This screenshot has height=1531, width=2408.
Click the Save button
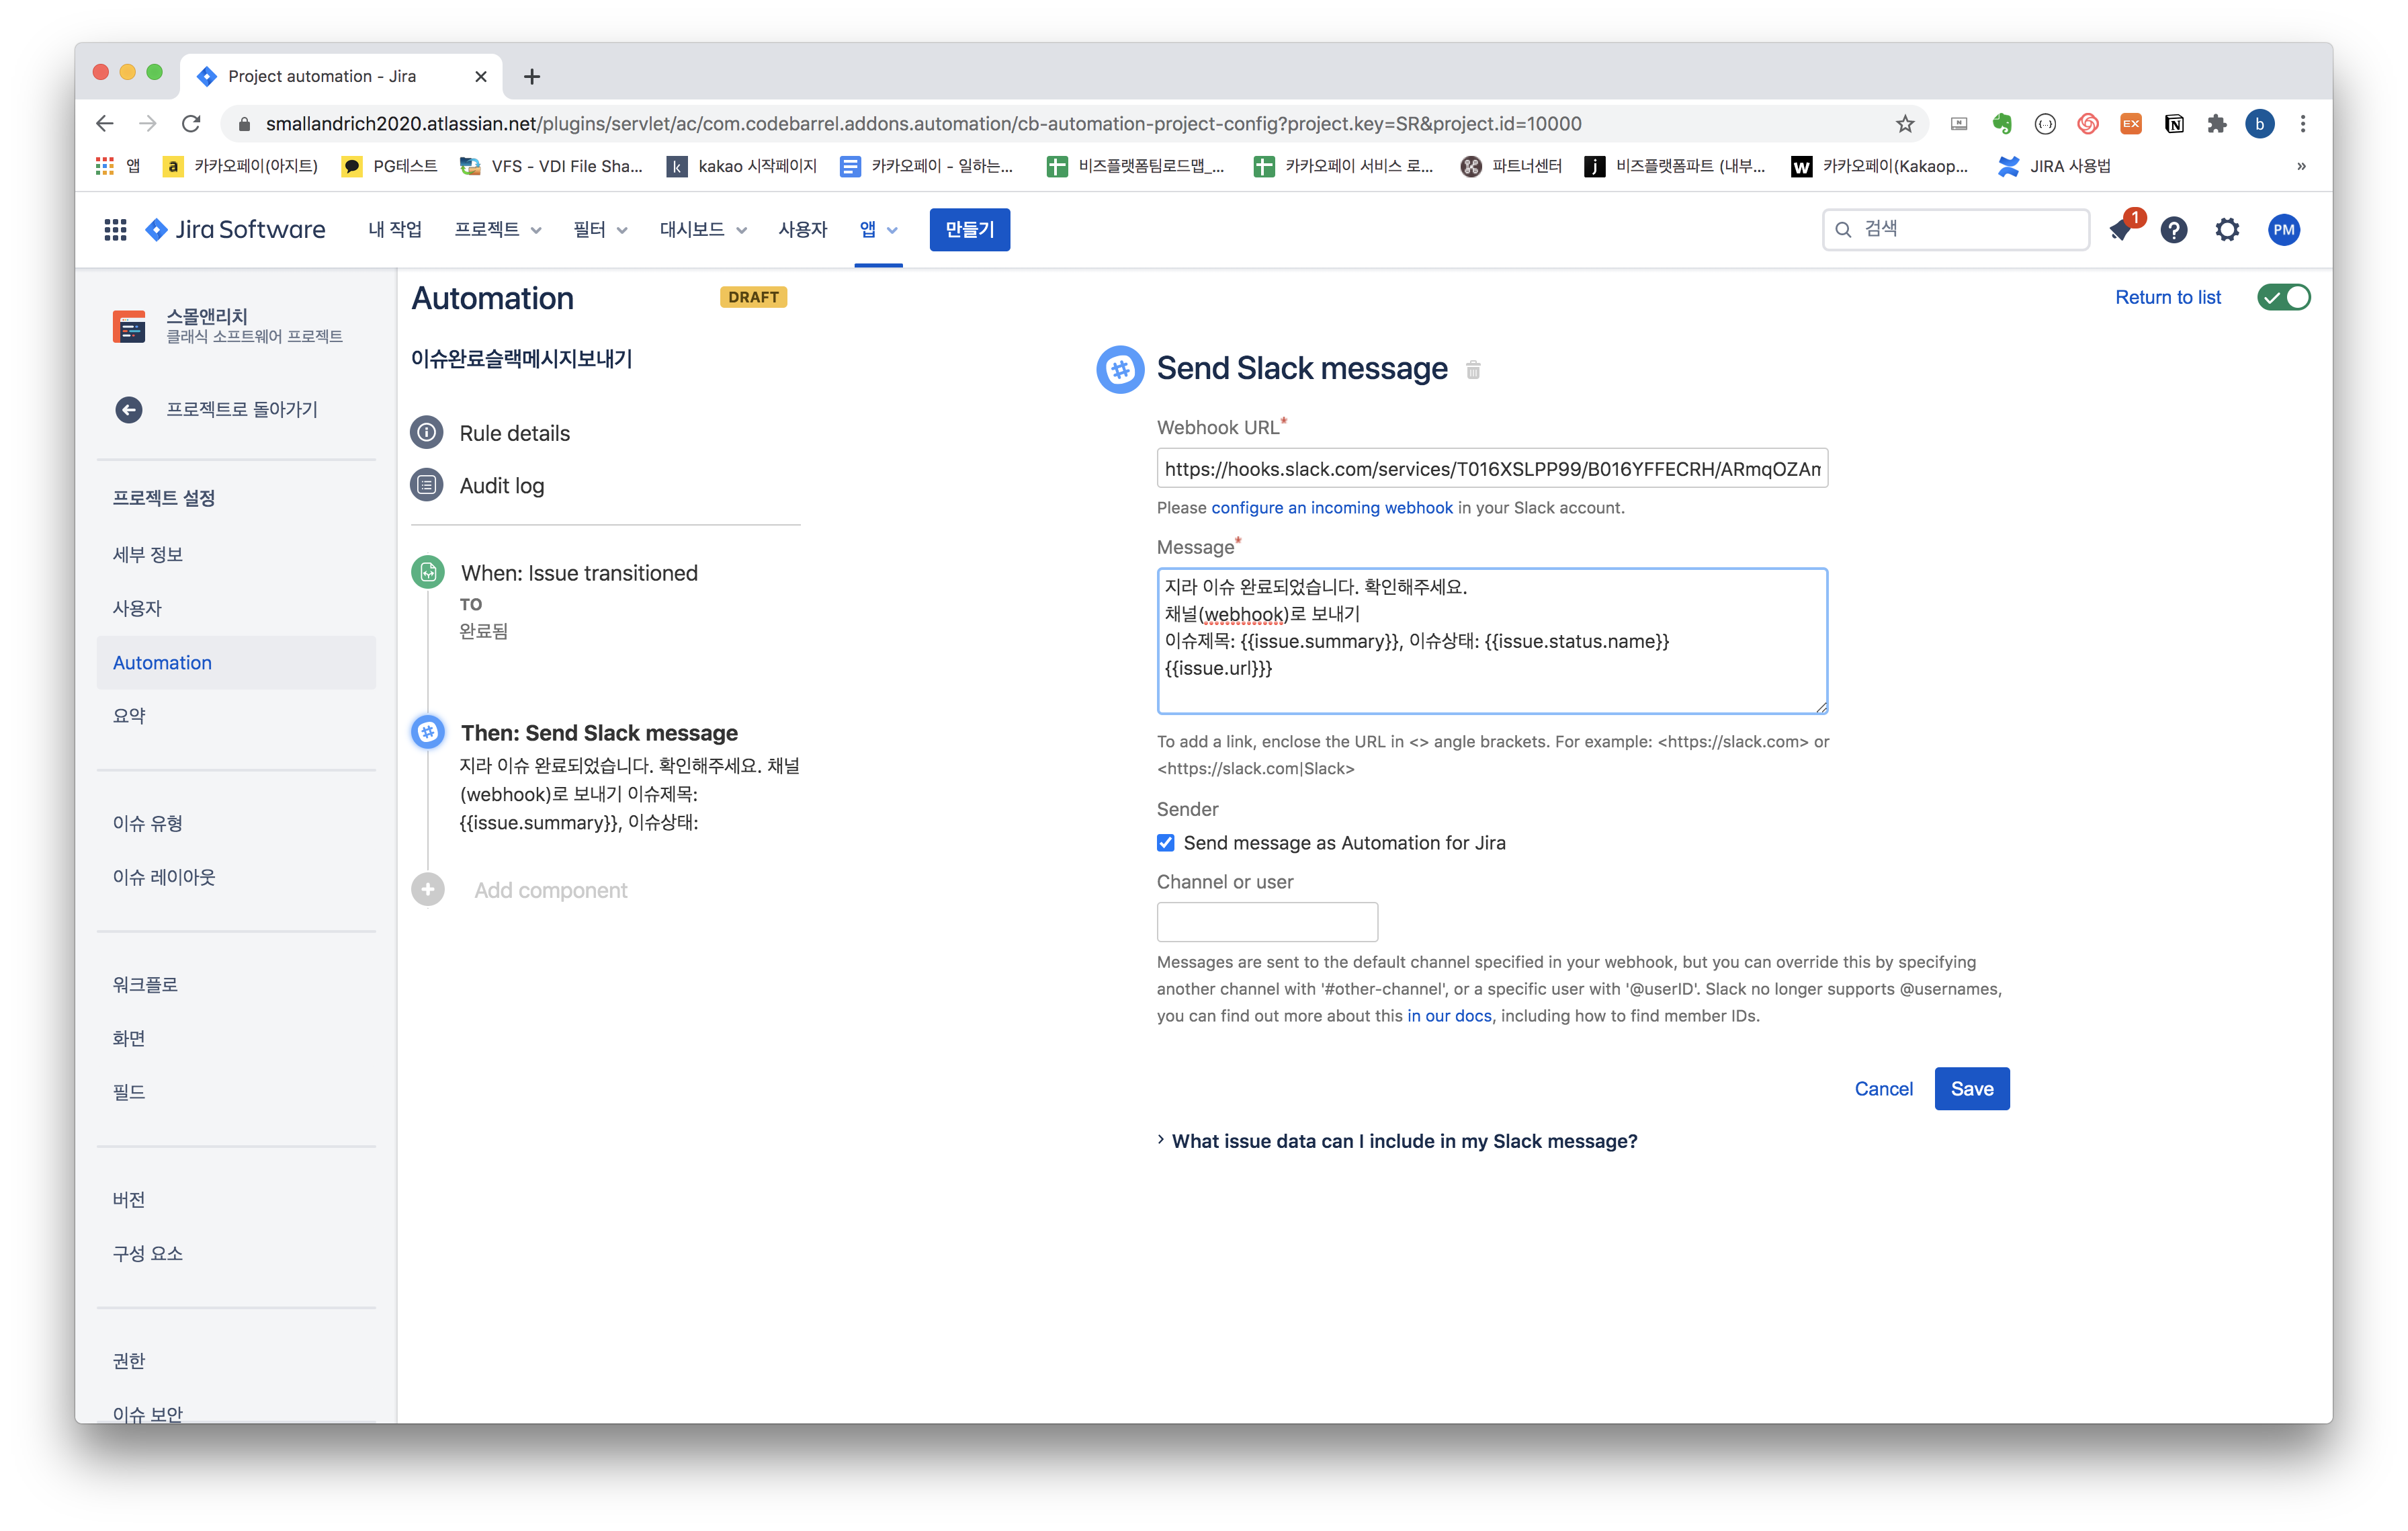(x=1971, y=1088)
